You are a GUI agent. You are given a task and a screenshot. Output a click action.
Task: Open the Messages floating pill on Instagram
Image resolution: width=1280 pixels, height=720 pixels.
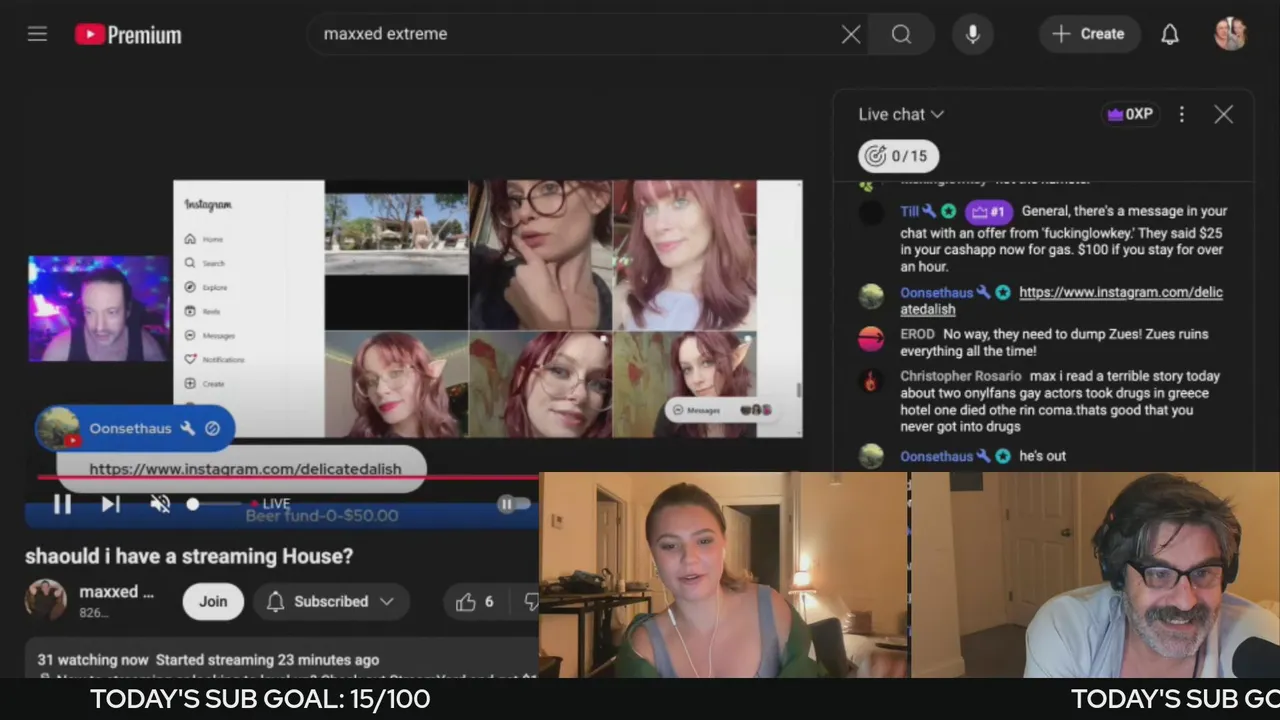point(721,410)
